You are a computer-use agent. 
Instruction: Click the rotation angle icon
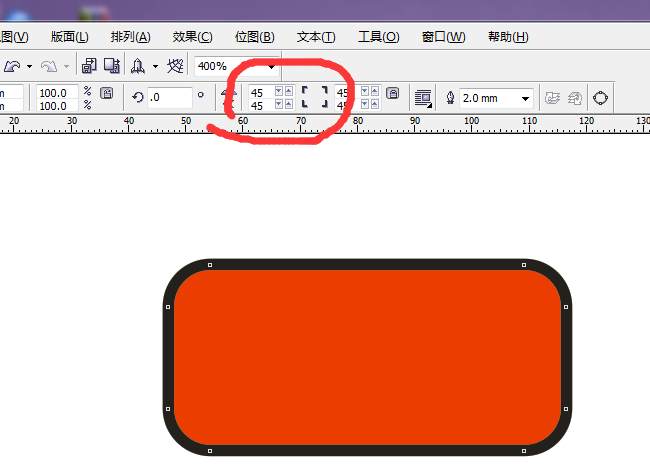click(x=138, y=97)
